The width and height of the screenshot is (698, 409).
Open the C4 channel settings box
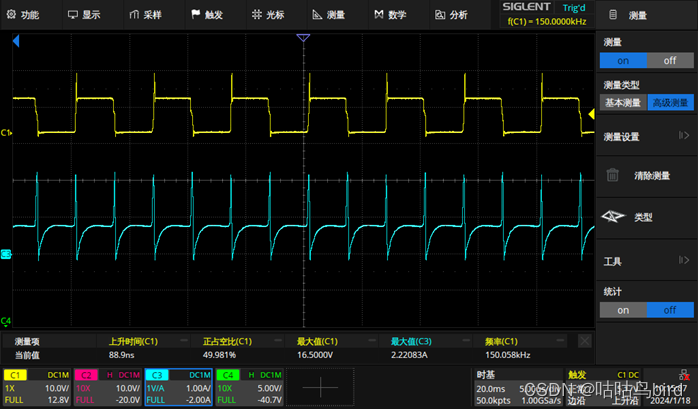pyautogui.click(x=249, y=387)
